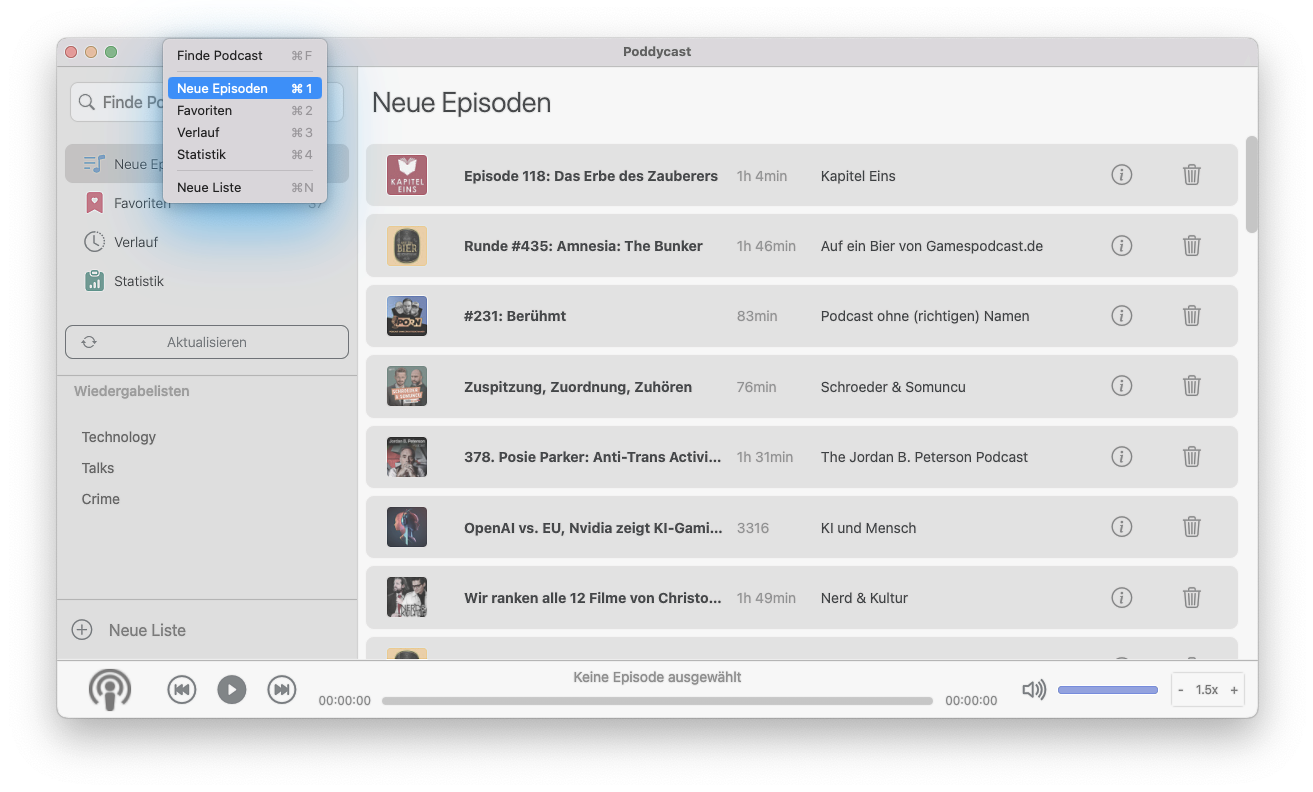This screenshot has width=1313, height=792.
Task: Click the Auf ein Bier podcast artwork
Action: tap(407, 245)
